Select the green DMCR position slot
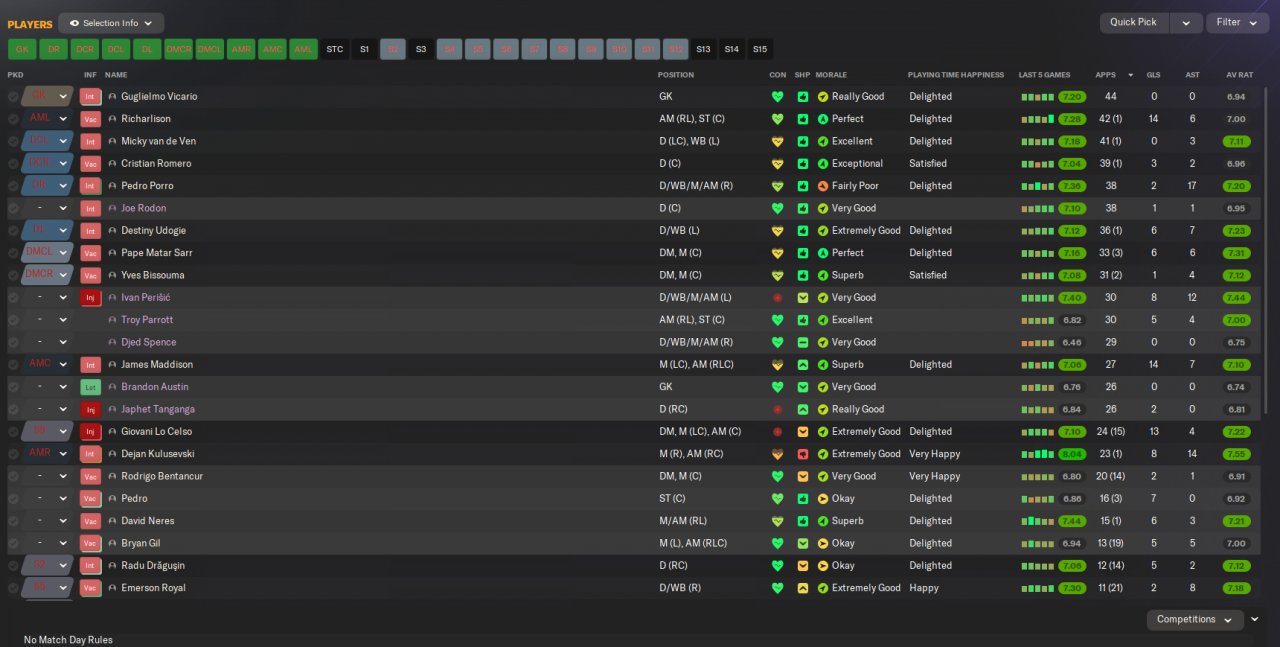Image resolution: width=1280 pixels, height=647 pixels. coord(178,49)
